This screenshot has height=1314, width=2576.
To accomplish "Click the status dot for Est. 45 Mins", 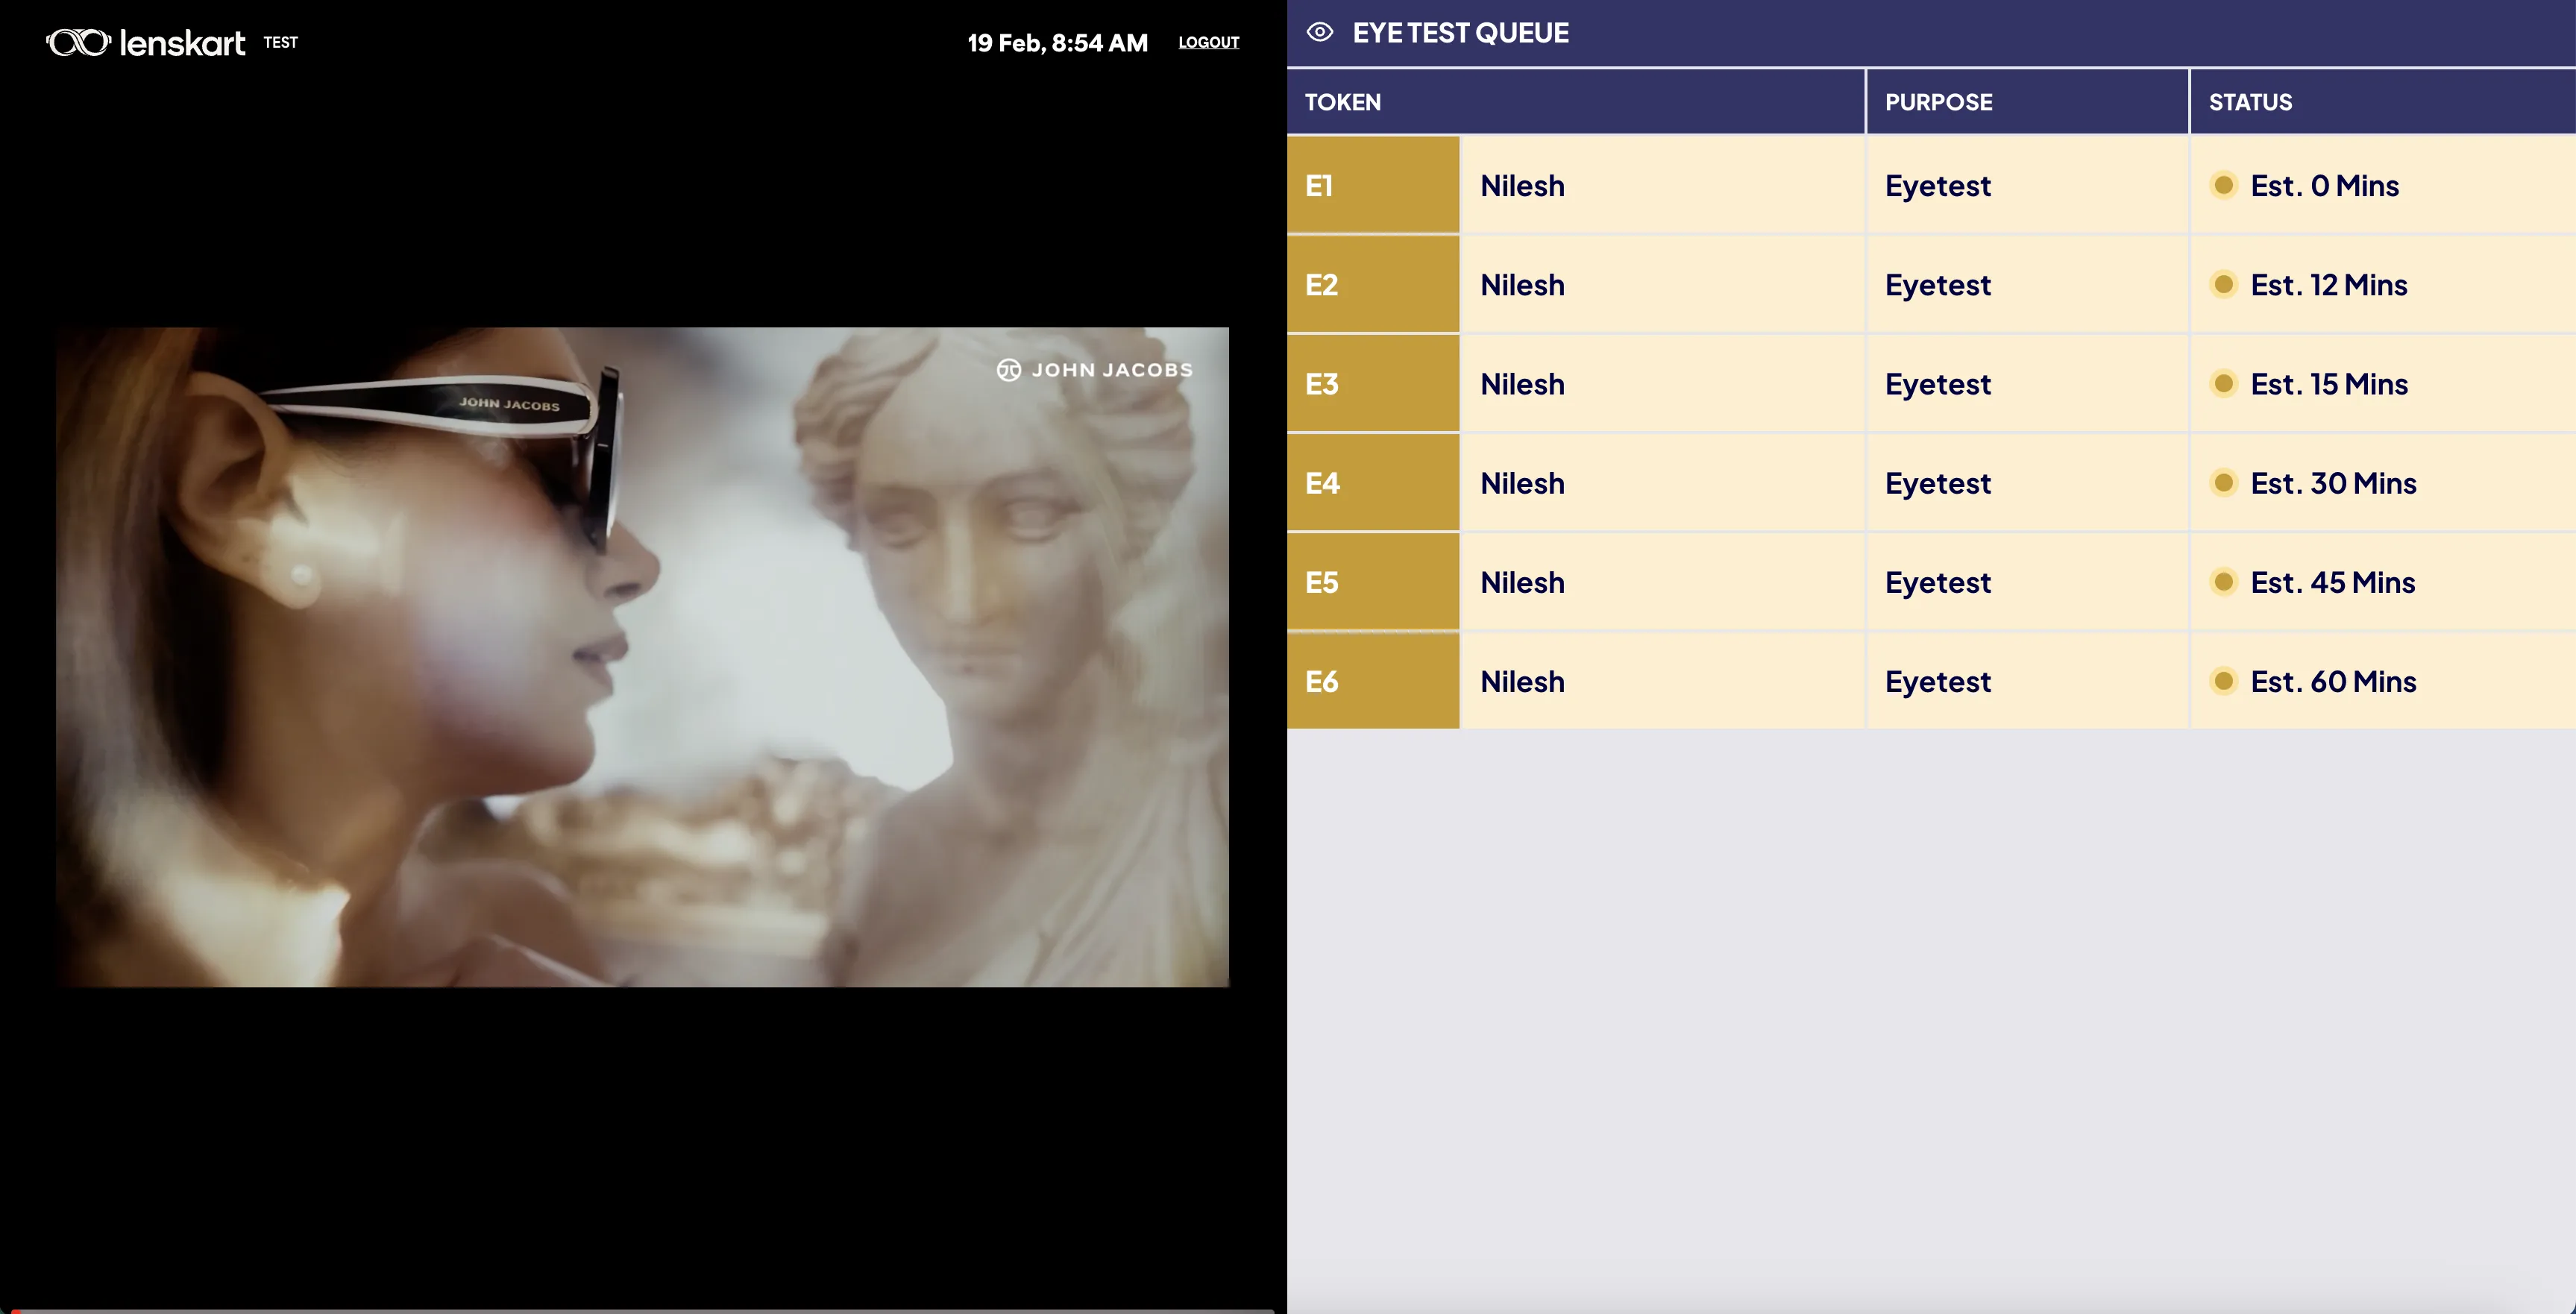I will pos(2223,582).
